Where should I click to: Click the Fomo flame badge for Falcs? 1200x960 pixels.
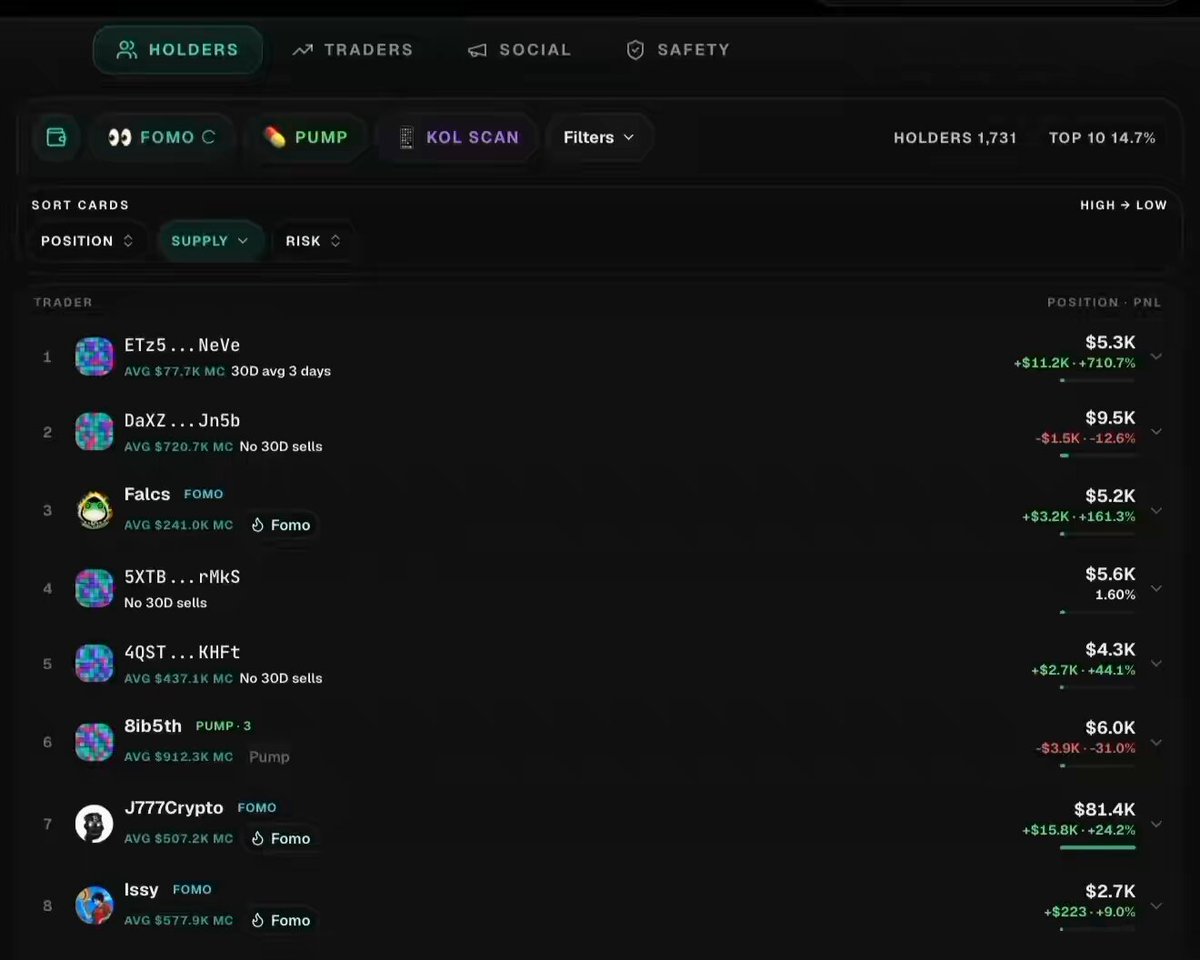pos(281,525)
